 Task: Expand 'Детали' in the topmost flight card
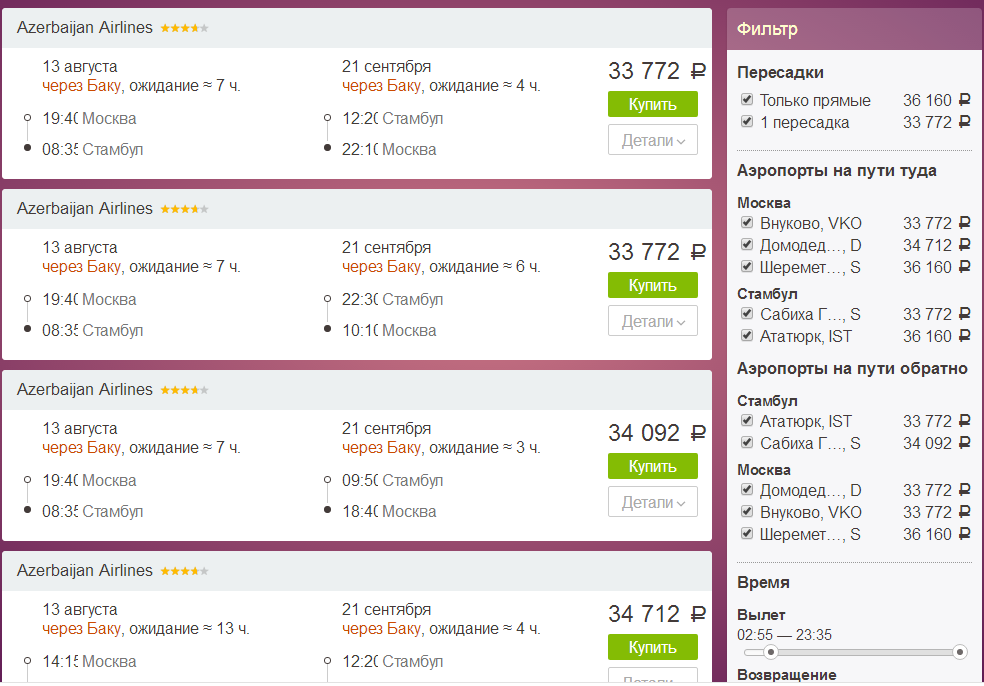652,140
